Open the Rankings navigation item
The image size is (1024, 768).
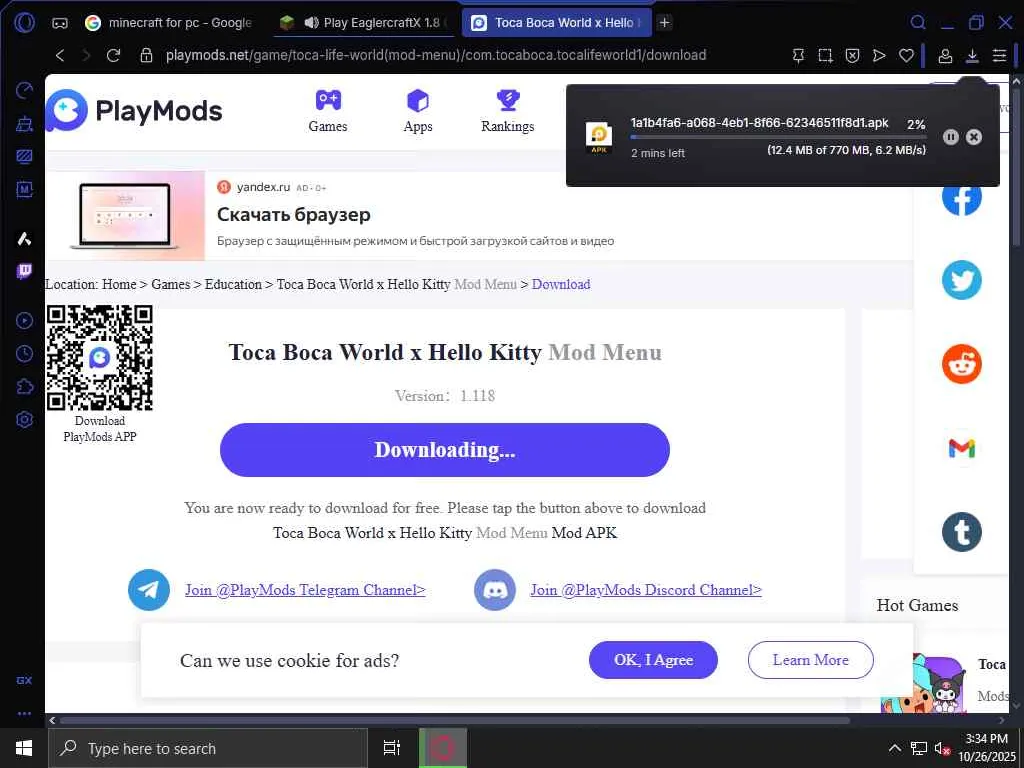507,111
